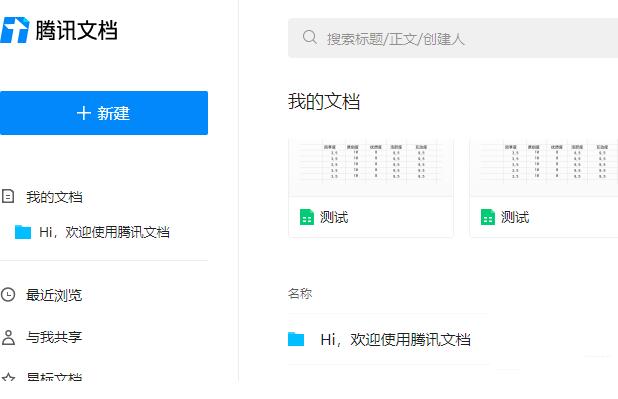The image size is (618, 399).
Task: Click folder icon in the file list row
Action: (296, 339)
